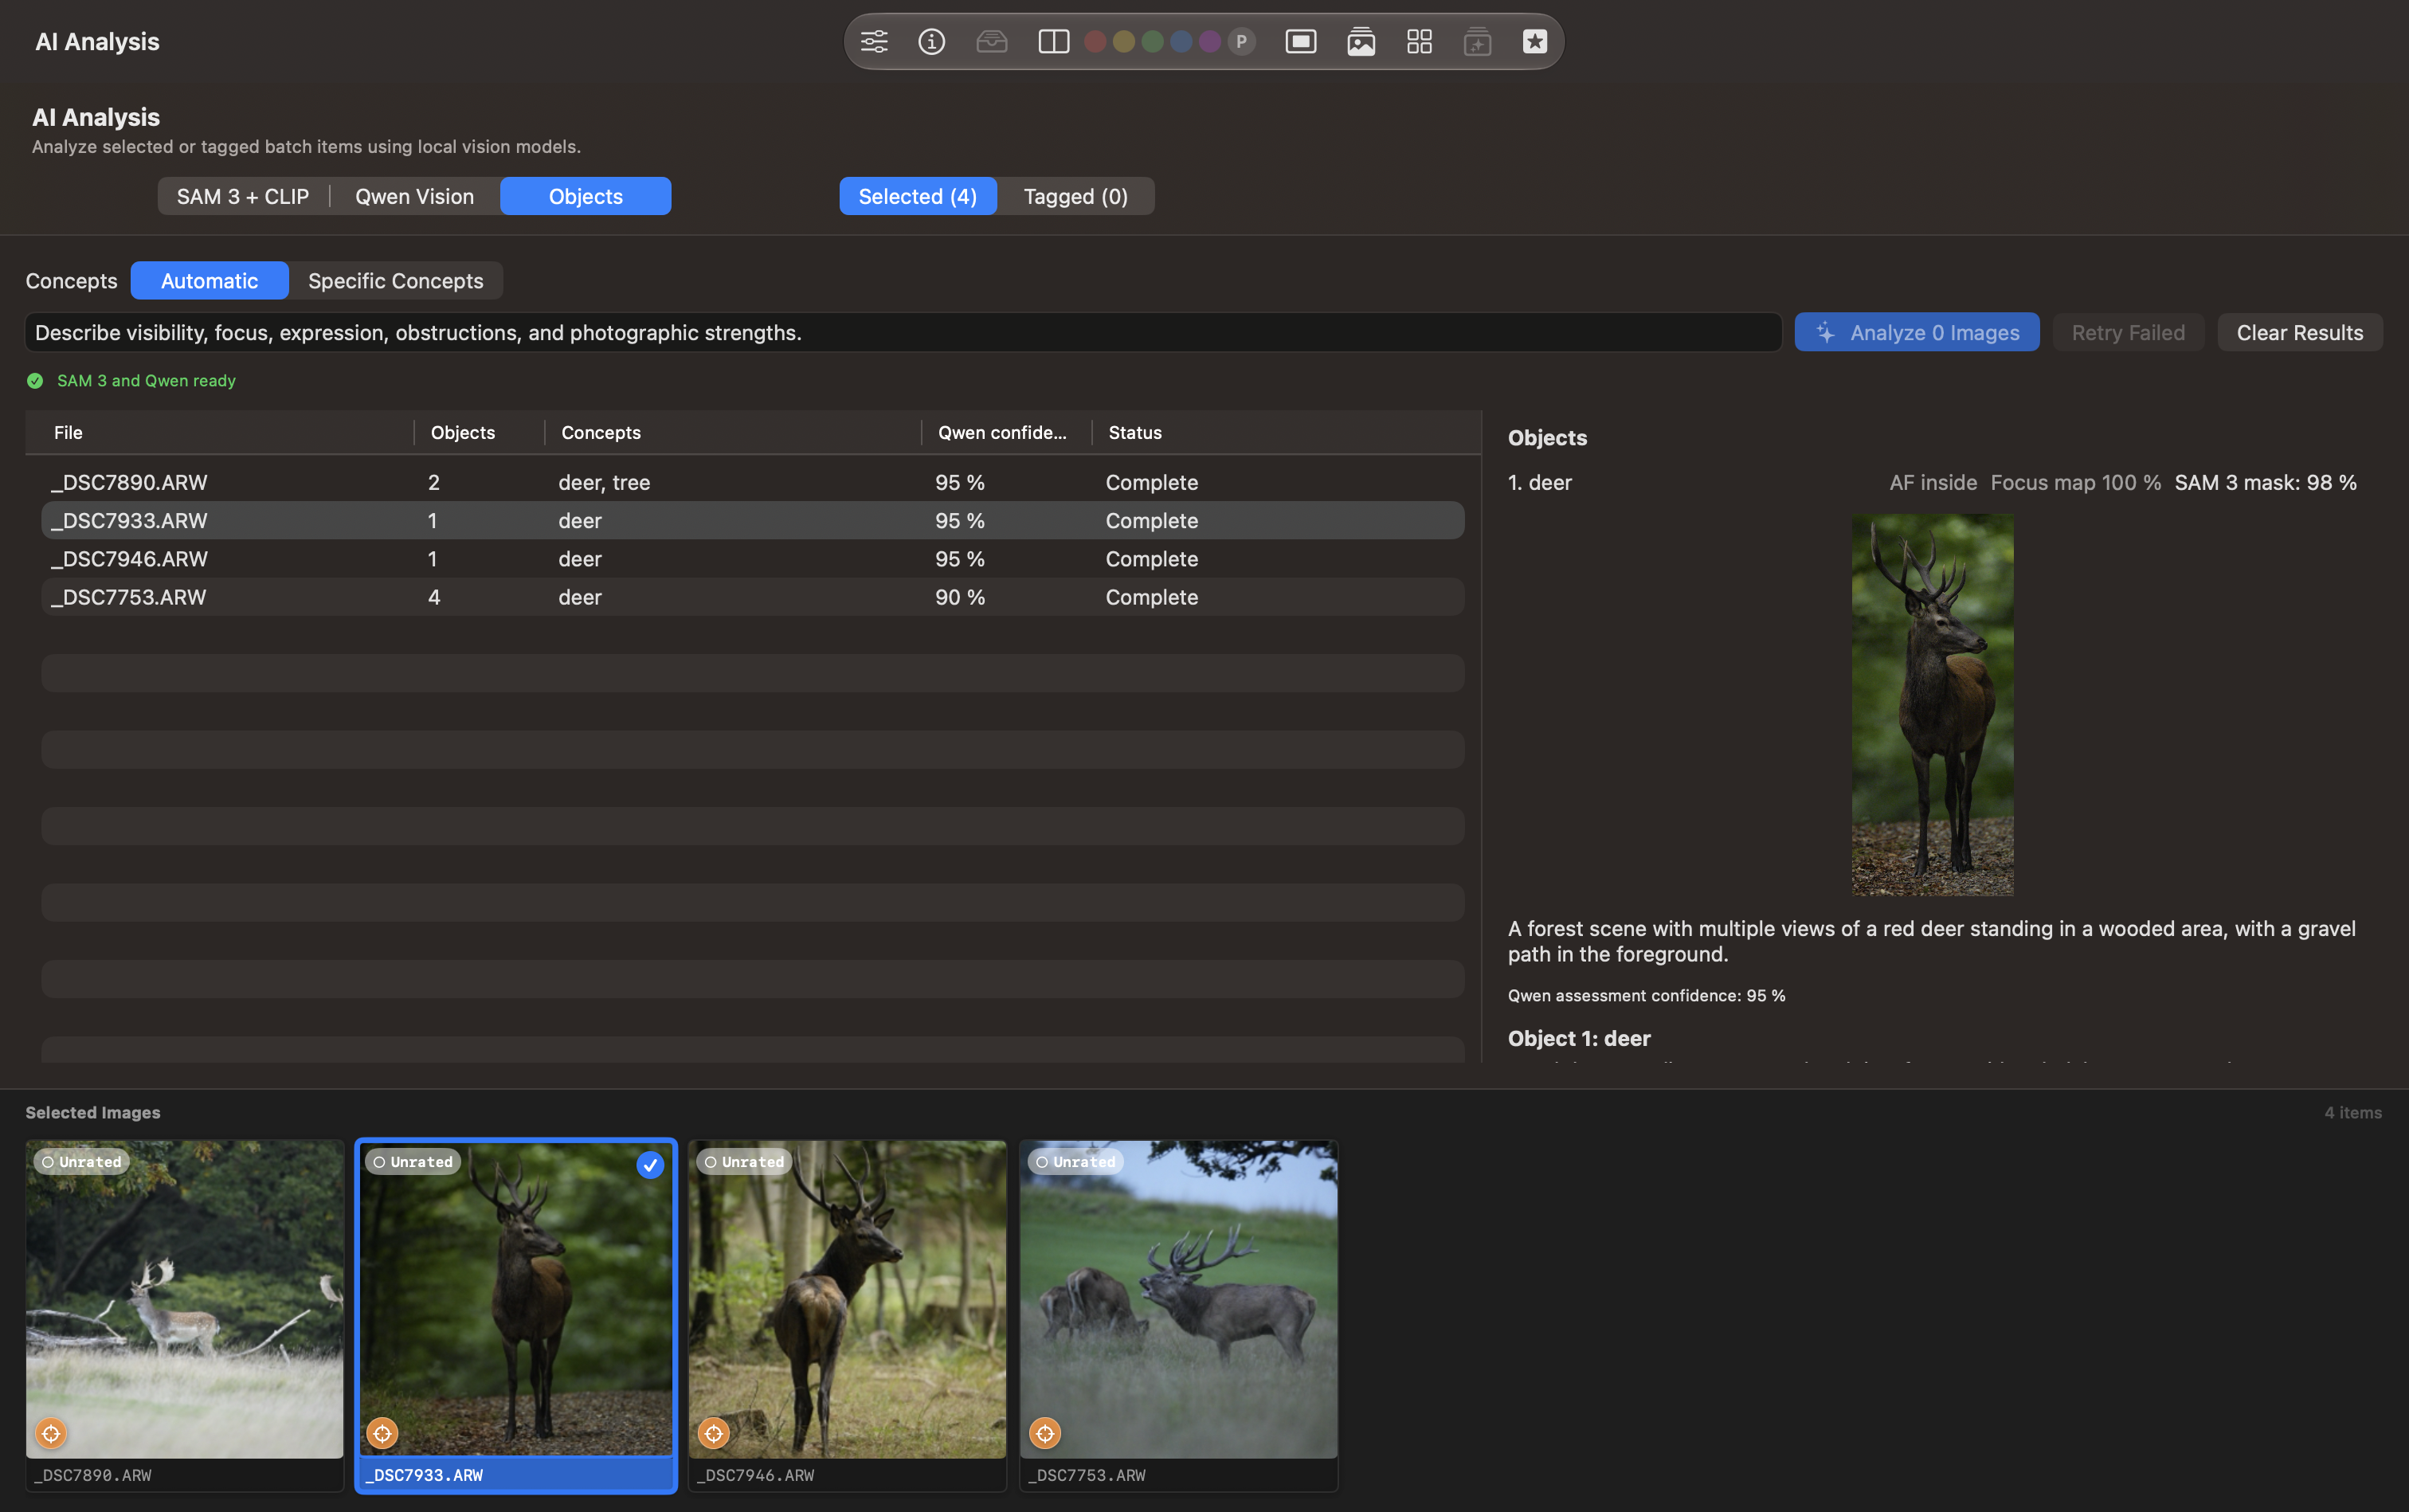Click the Unrated badge on _DSC7890.ARW

(x=81, y=1161)
